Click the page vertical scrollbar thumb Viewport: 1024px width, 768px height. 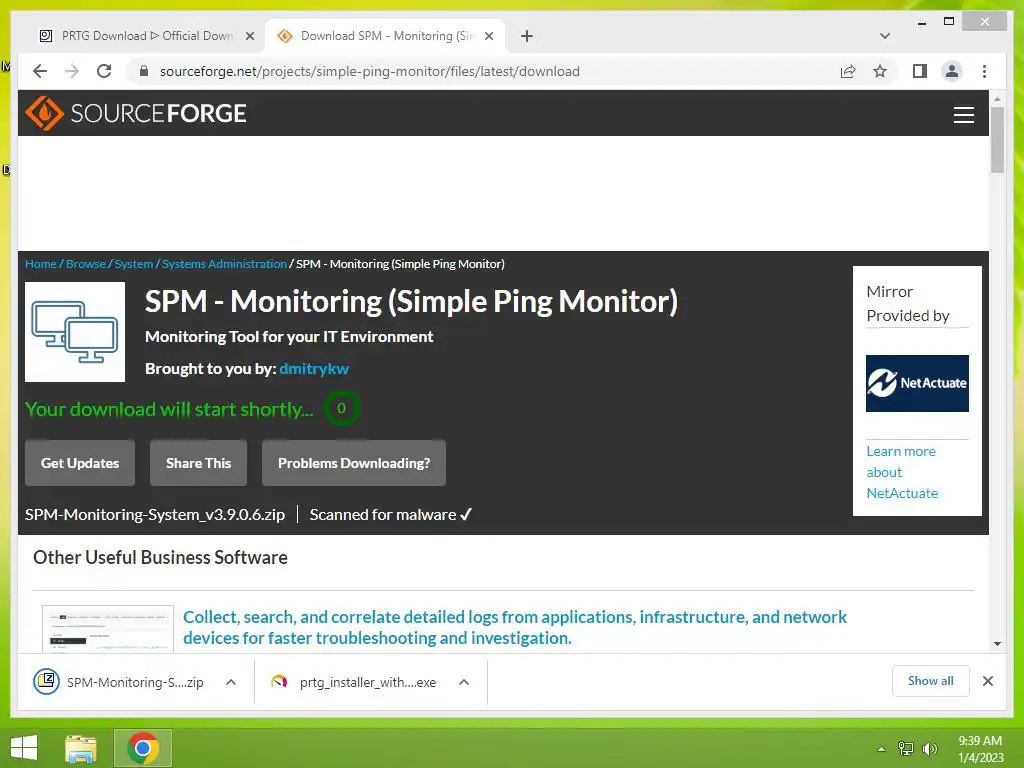tap(997, 140)
